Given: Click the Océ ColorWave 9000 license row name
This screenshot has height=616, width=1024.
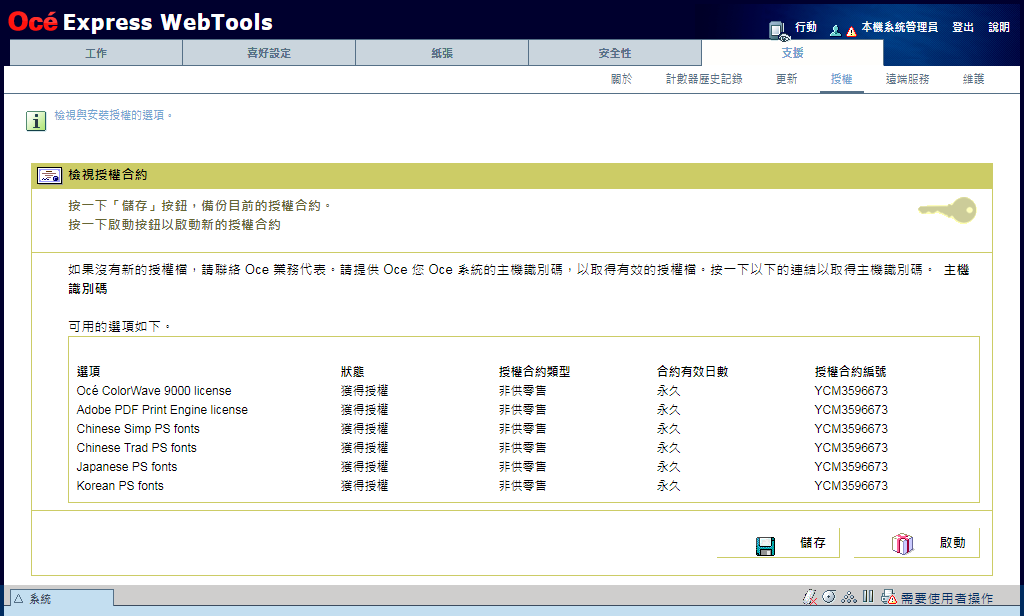Looking at the screenshot, I should 154,391.
